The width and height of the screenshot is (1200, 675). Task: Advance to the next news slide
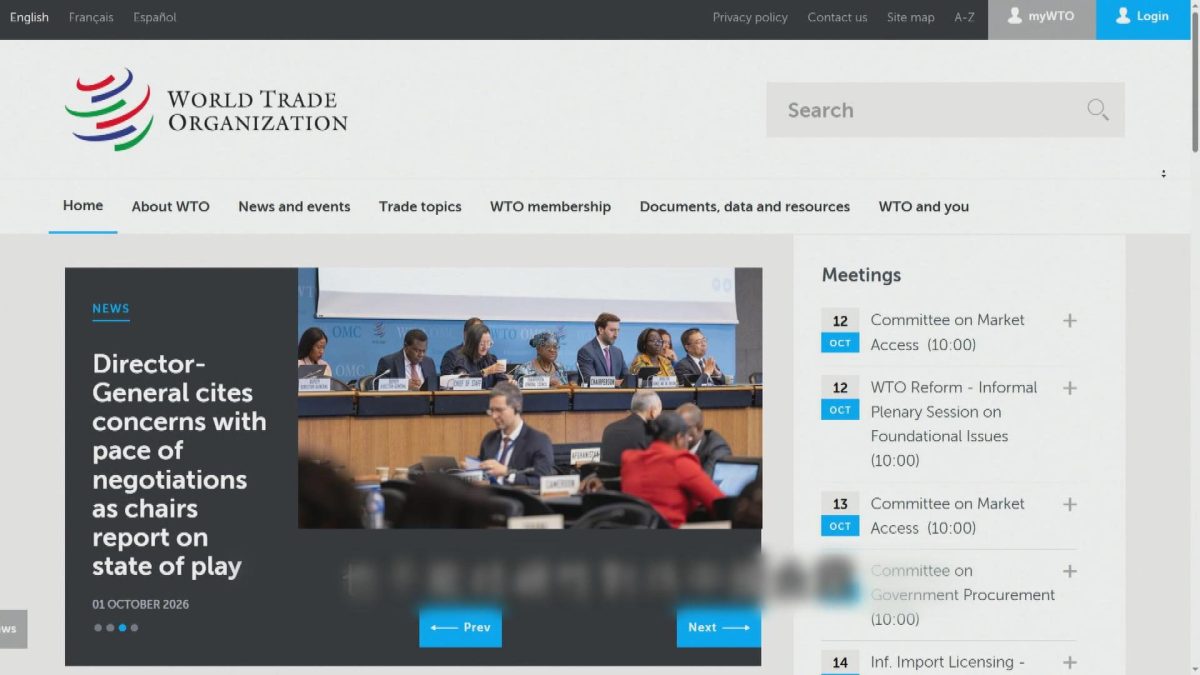click(x=718, y=627)
